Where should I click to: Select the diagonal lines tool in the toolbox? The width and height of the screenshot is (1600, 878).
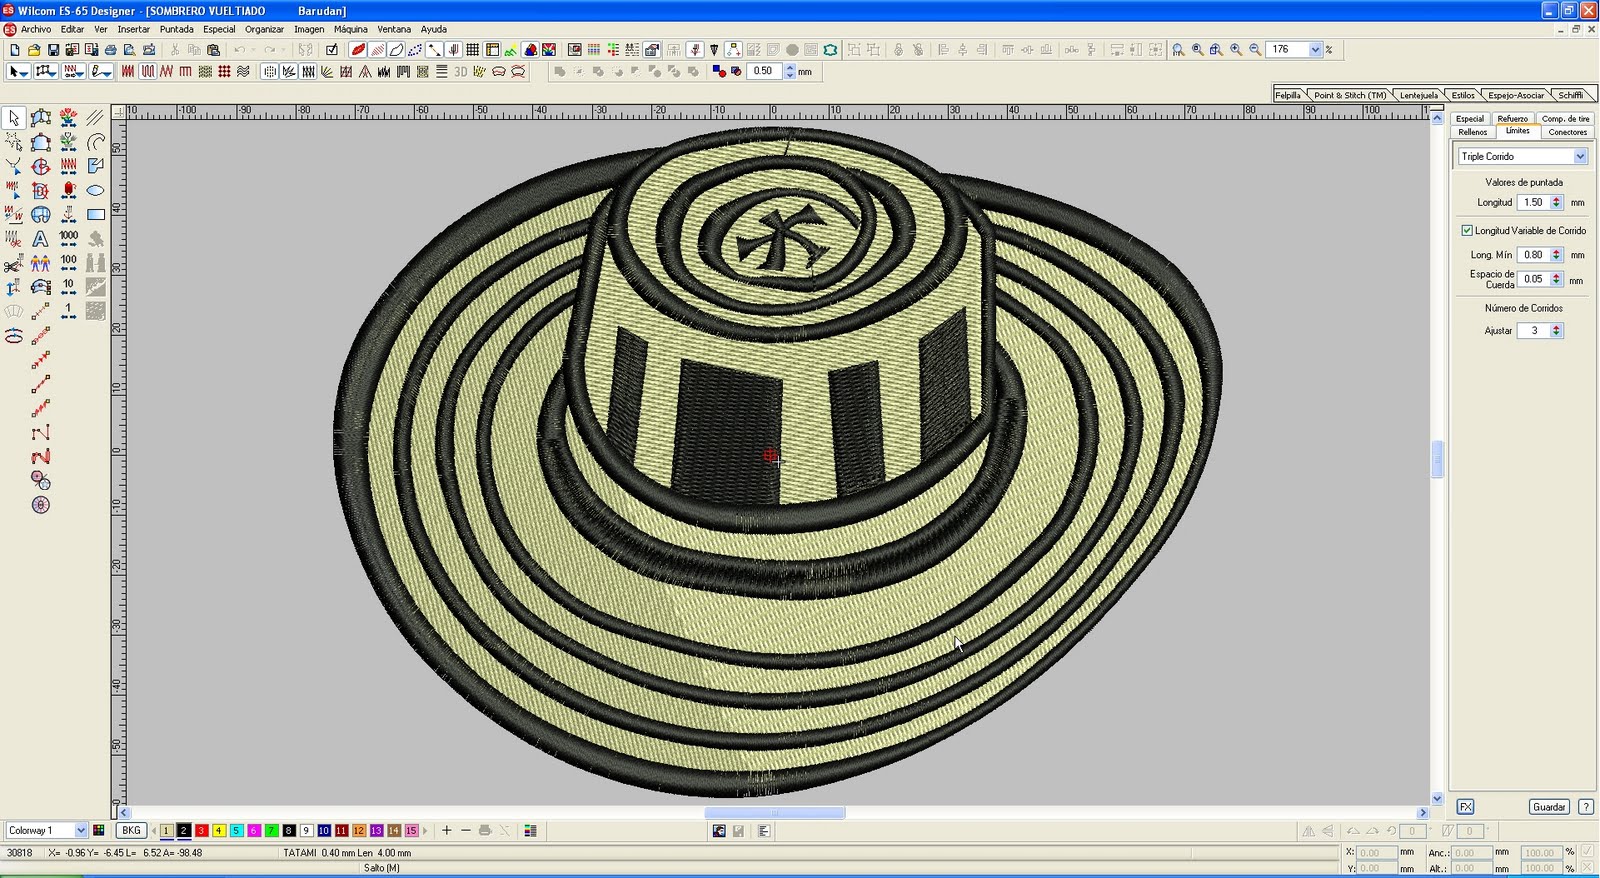96,118
